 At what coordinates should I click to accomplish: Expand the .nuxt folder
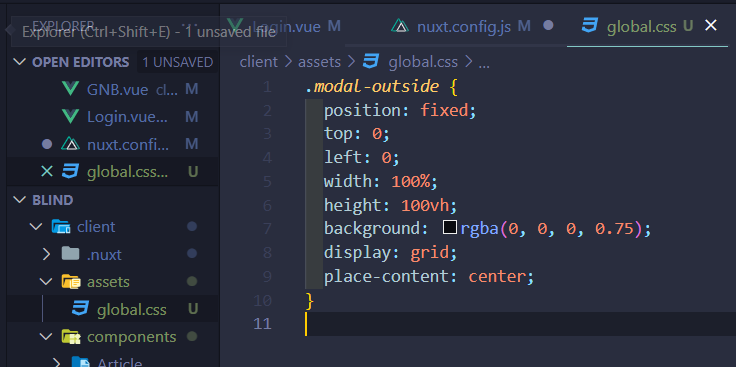46,255
